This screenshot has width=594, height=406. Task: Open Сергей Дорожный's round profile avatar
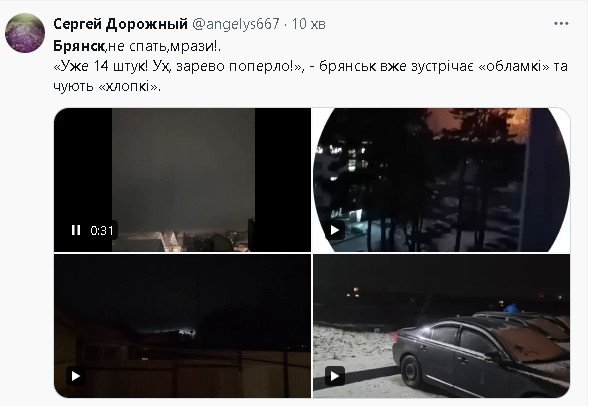click(25, 33)
